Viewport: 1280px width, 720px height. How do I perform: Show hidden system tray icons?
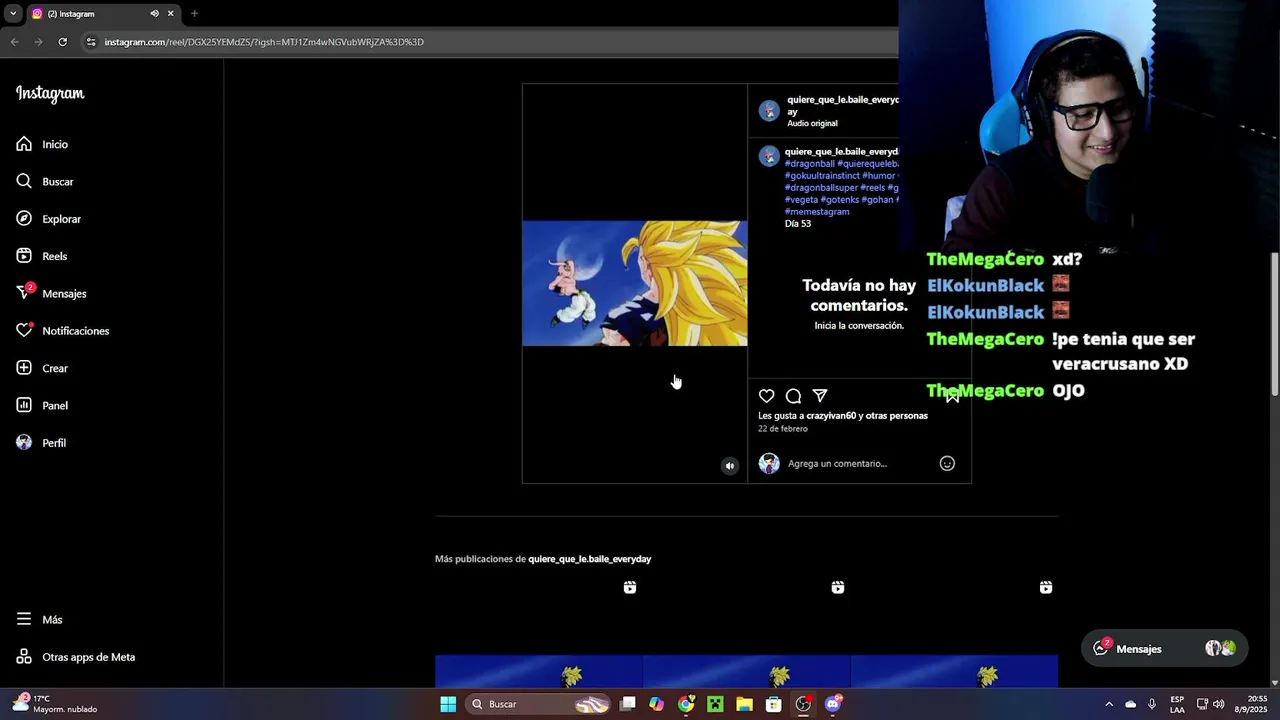[x=1108, y=704]
